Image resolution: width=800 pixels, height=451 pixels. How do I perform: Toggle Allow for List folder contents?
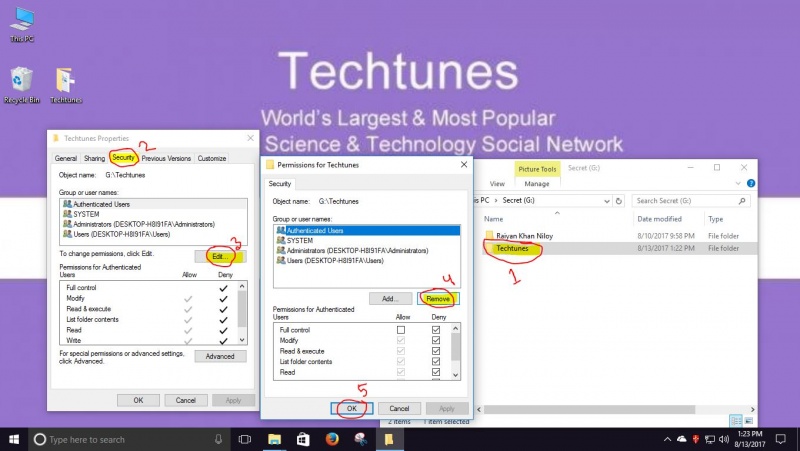pyautogui.click(x=401, y=362)
